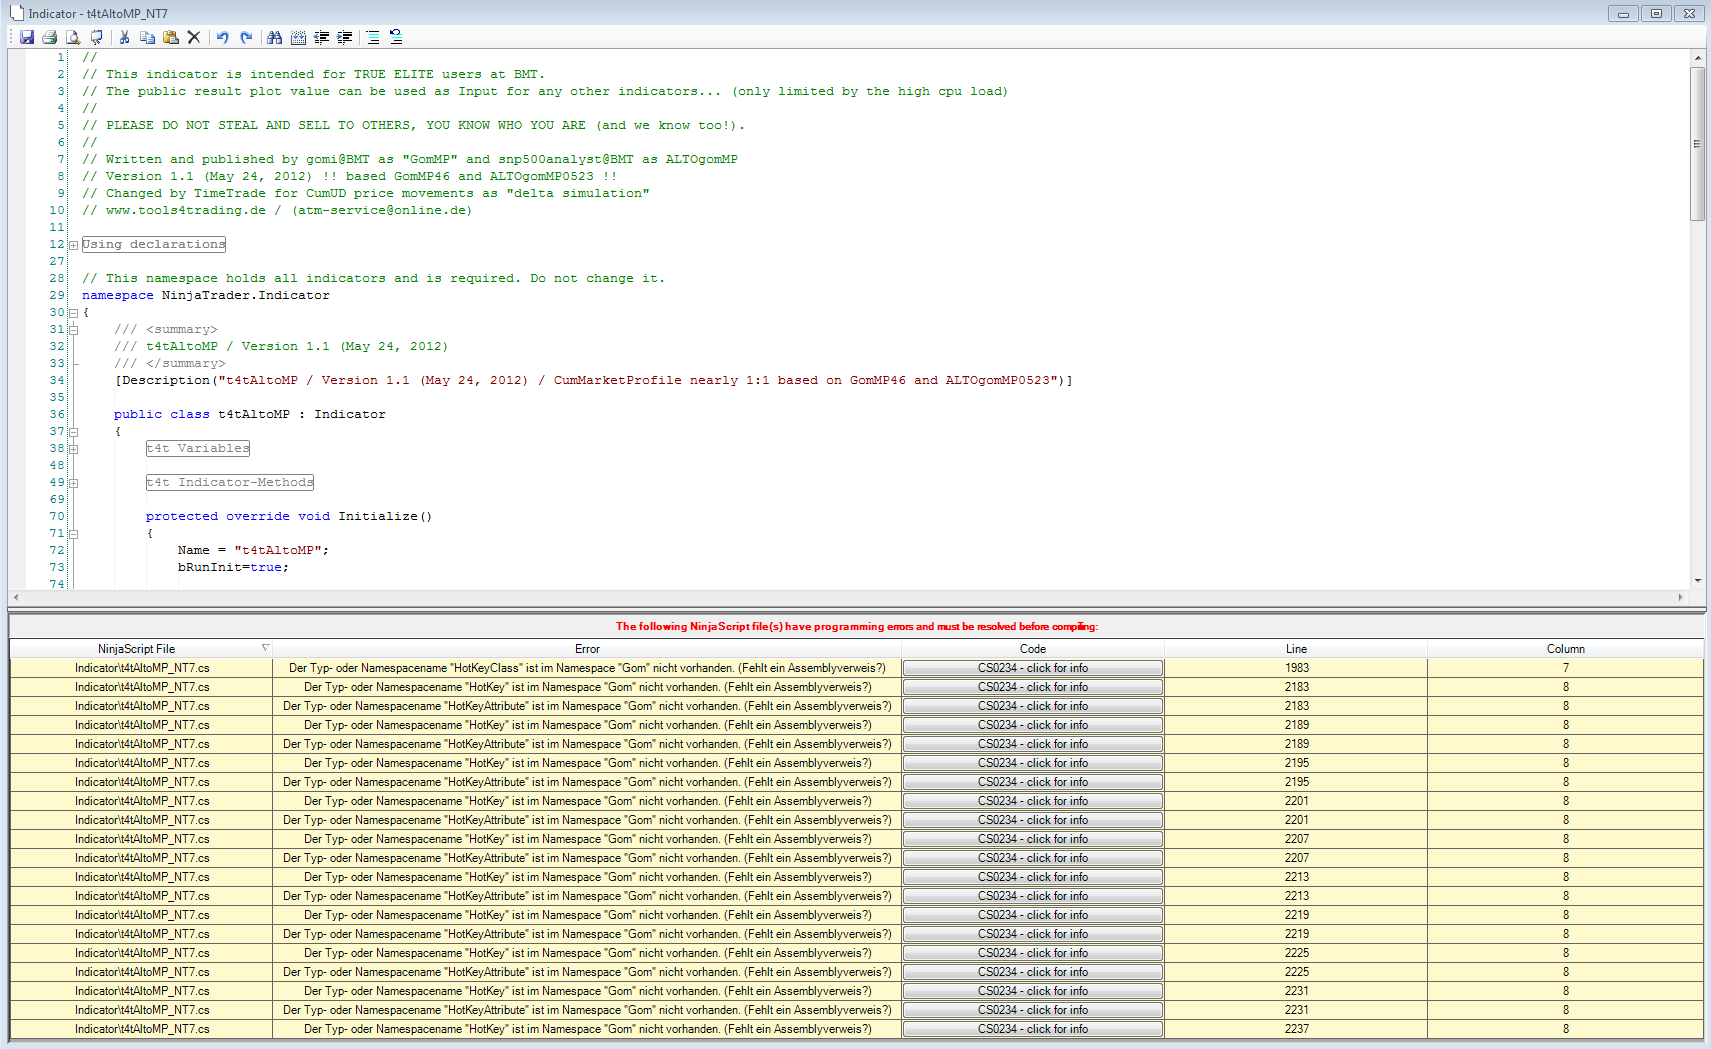1711x1049 pixels.
Task: Paste clipboard with the paste icon
Action: pyautogui.click(x=171, y=37)
